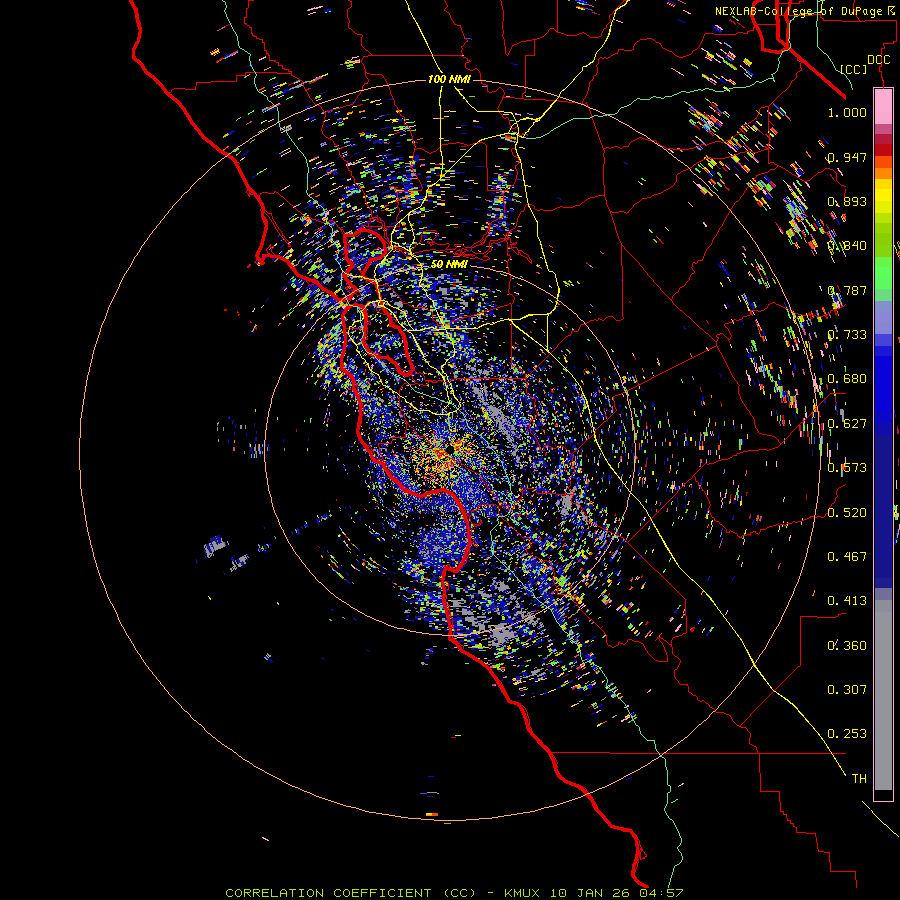Screen dimensions: 900x900
Task: Select the 0.840 legend value
Action: [x=847, y=246]
